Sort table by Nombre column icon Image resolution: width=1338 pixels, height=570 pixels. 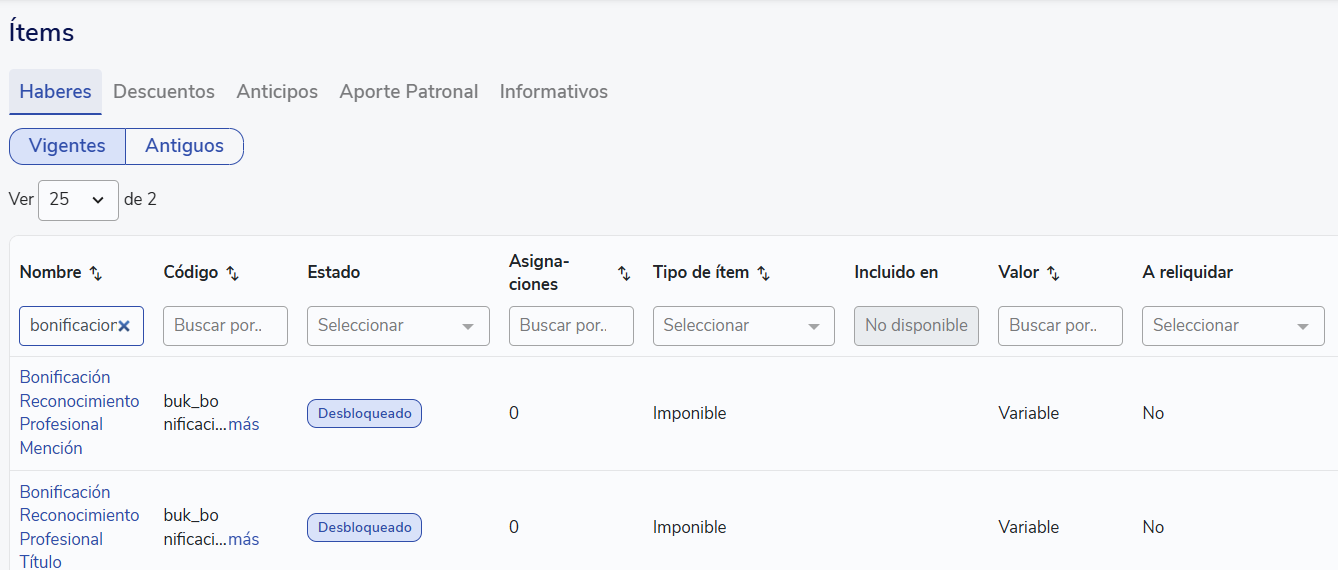[x=96, y=273]
